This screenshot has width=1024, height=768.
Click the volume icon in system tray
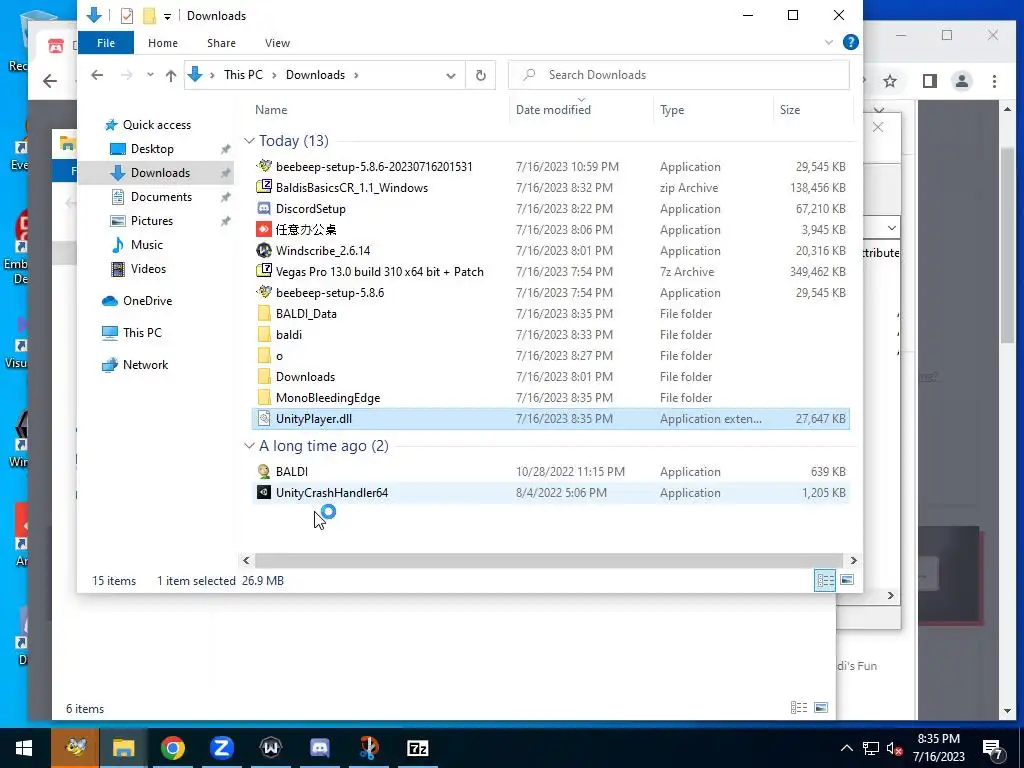[893, 748]
